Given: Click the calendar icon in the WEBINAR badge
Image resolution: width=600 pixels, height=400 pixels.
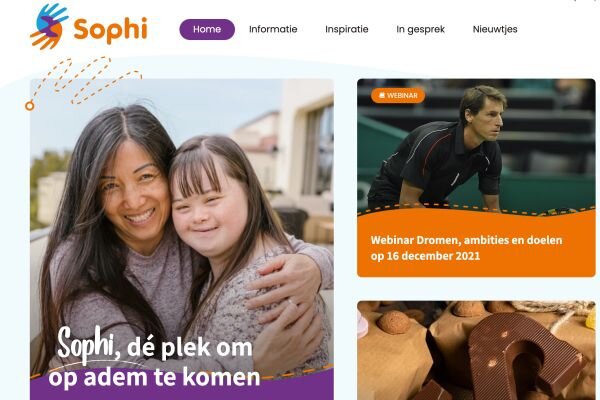Looking at the screenshot, I should tap(382, 95).
